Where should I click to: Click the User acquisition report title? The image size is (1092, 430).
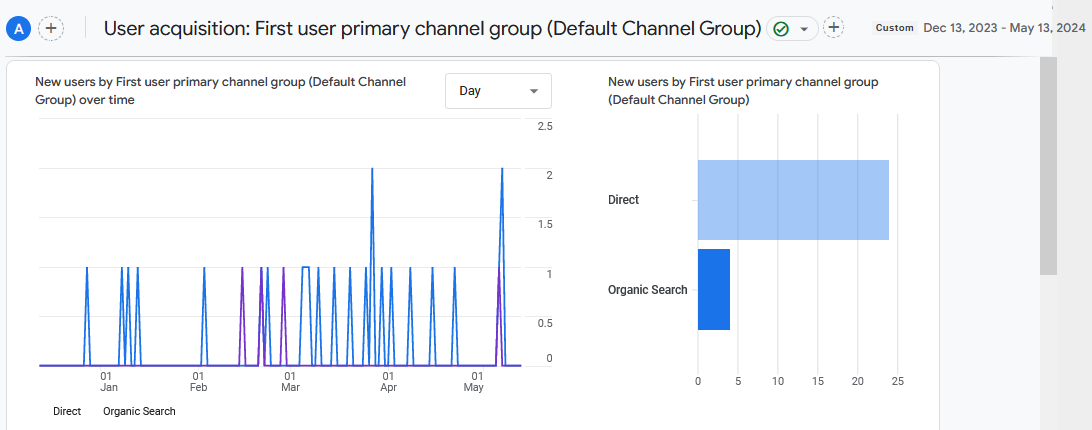point(432,29)
